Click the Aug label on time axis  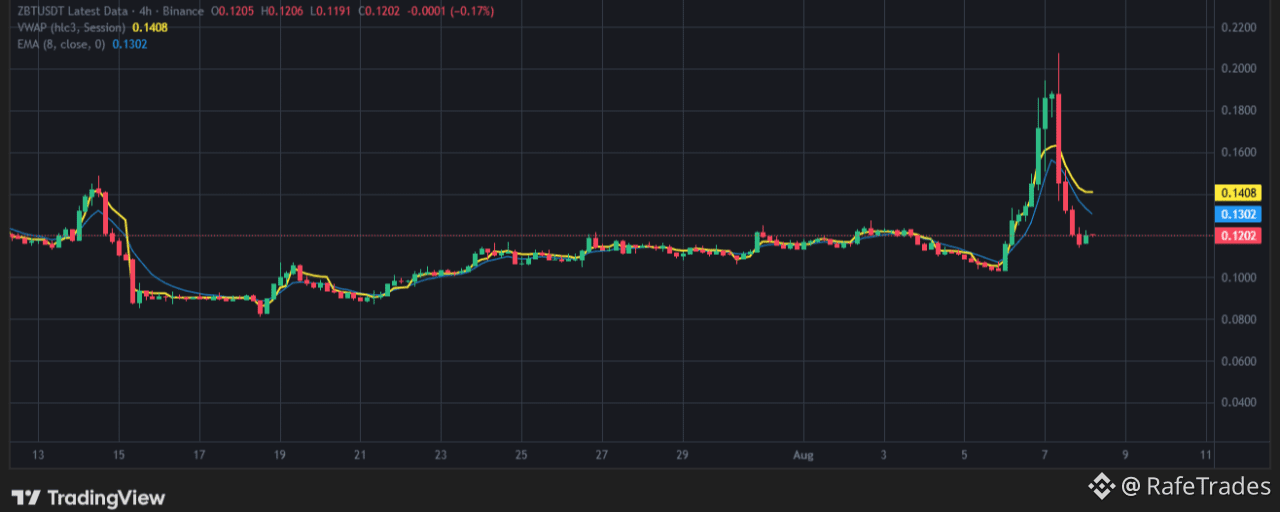click(803, 455)
